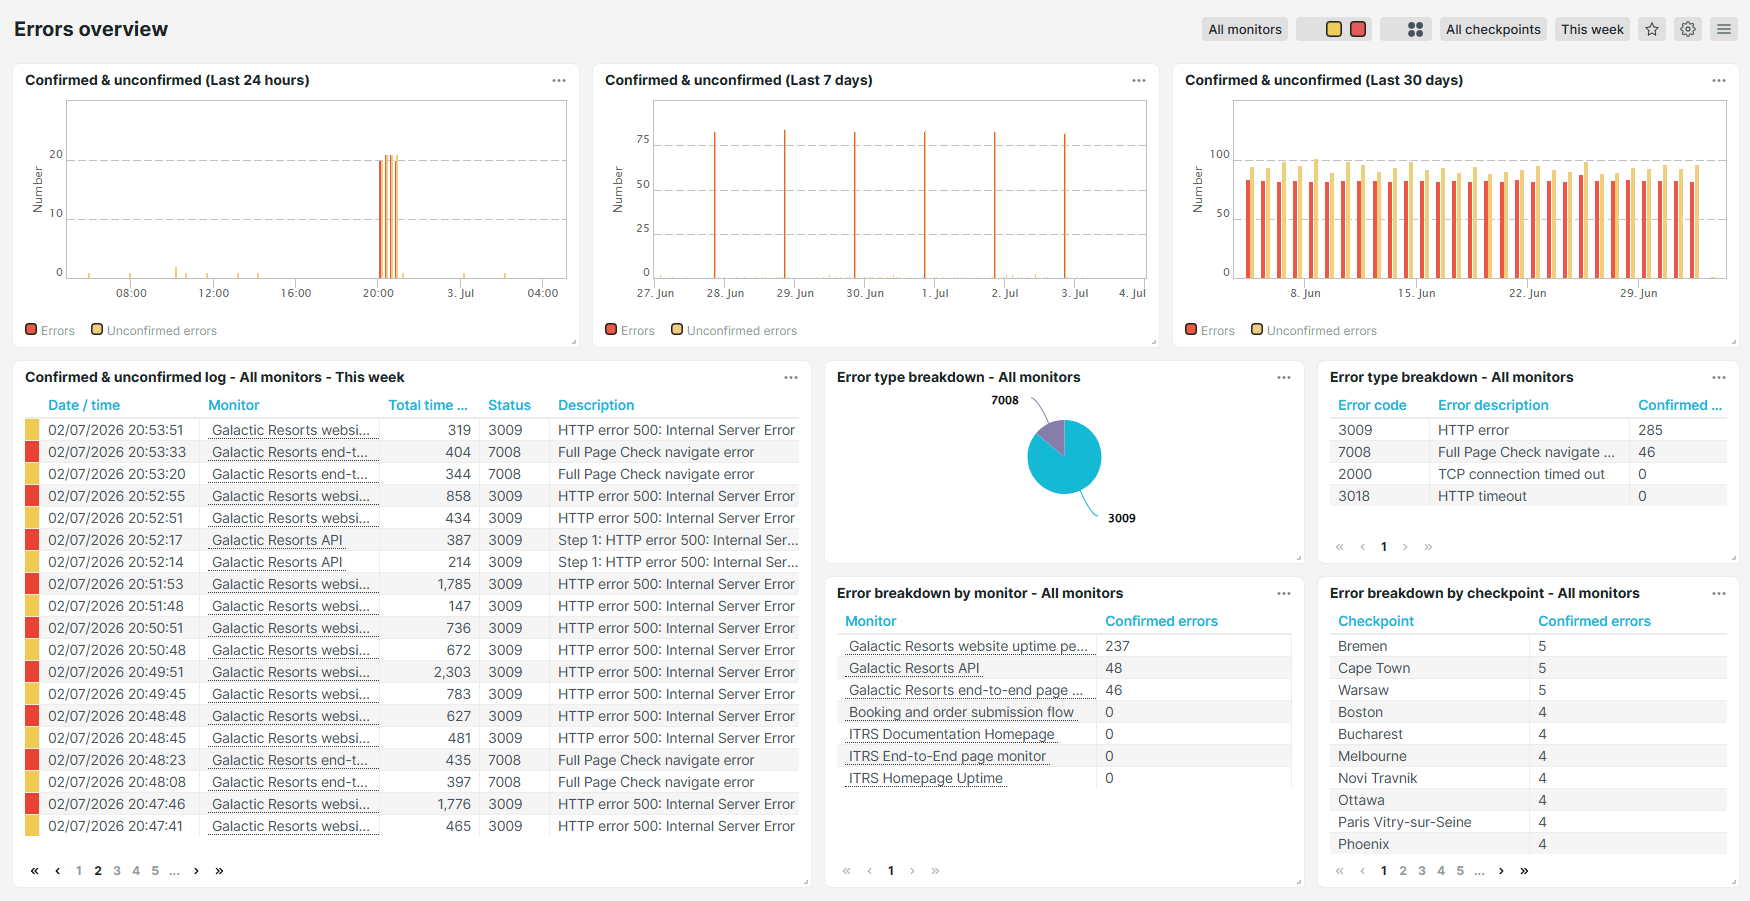Screen dimensions: 1750x901
Task: Open Booking and order submission flow monitor
Action: point(961,712)
